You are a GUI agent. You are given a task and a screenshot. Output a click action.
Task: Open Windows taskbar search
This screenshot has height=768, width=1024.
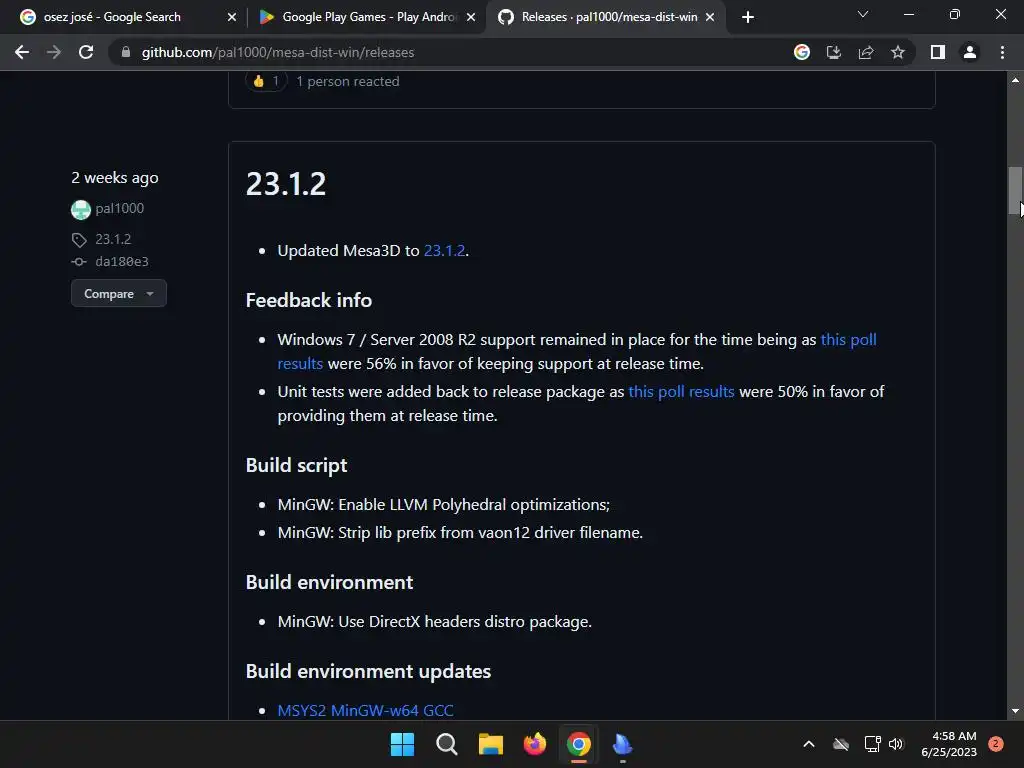[x=447, y=744]
